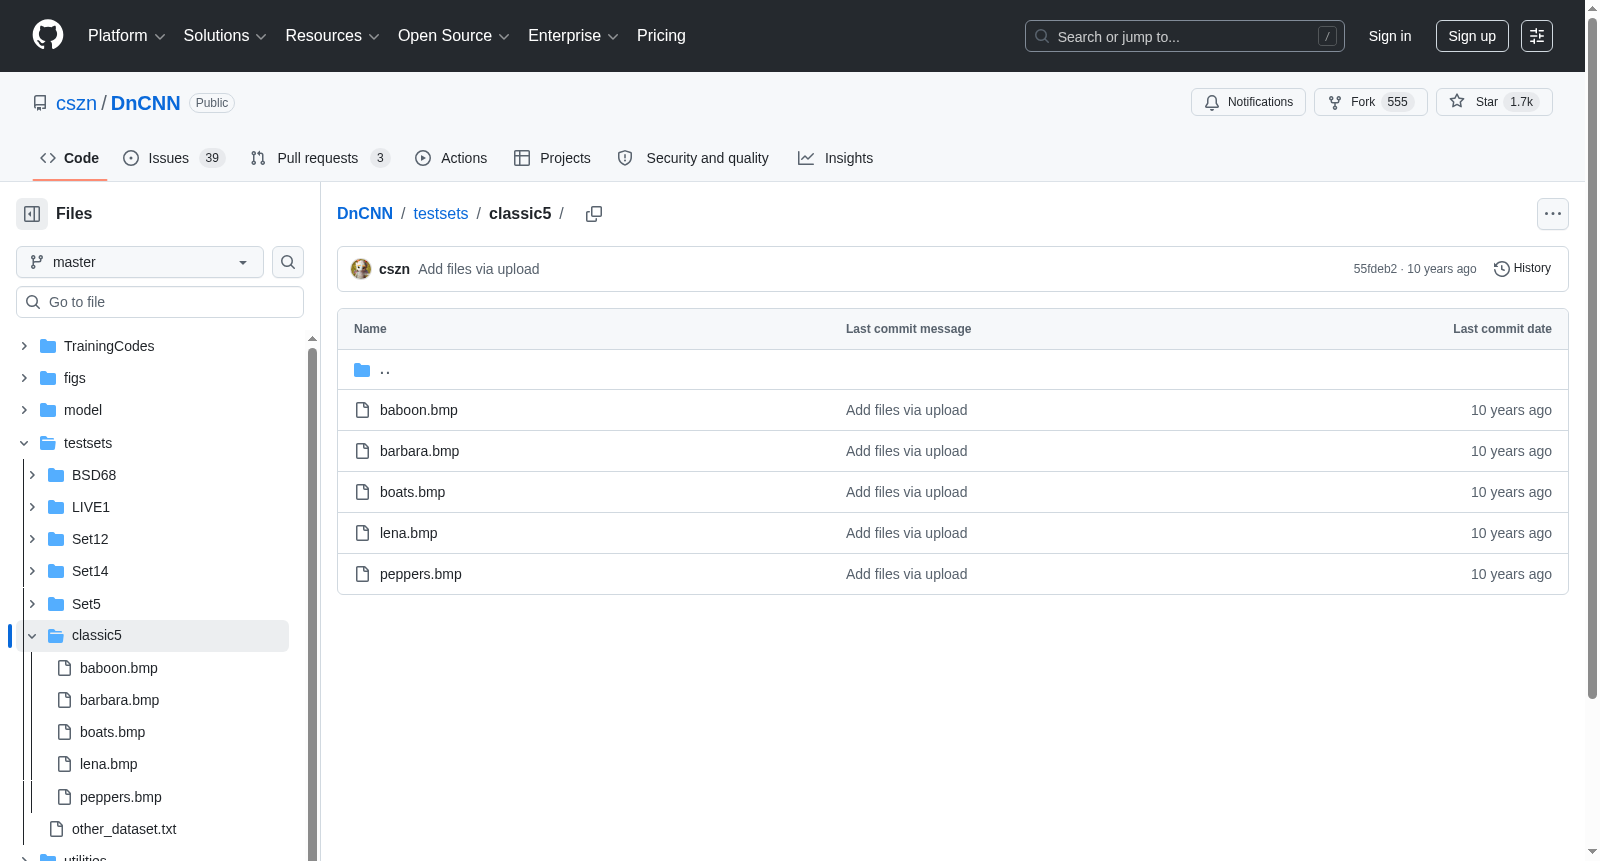Click the Sign up button

click(1472, 36)
